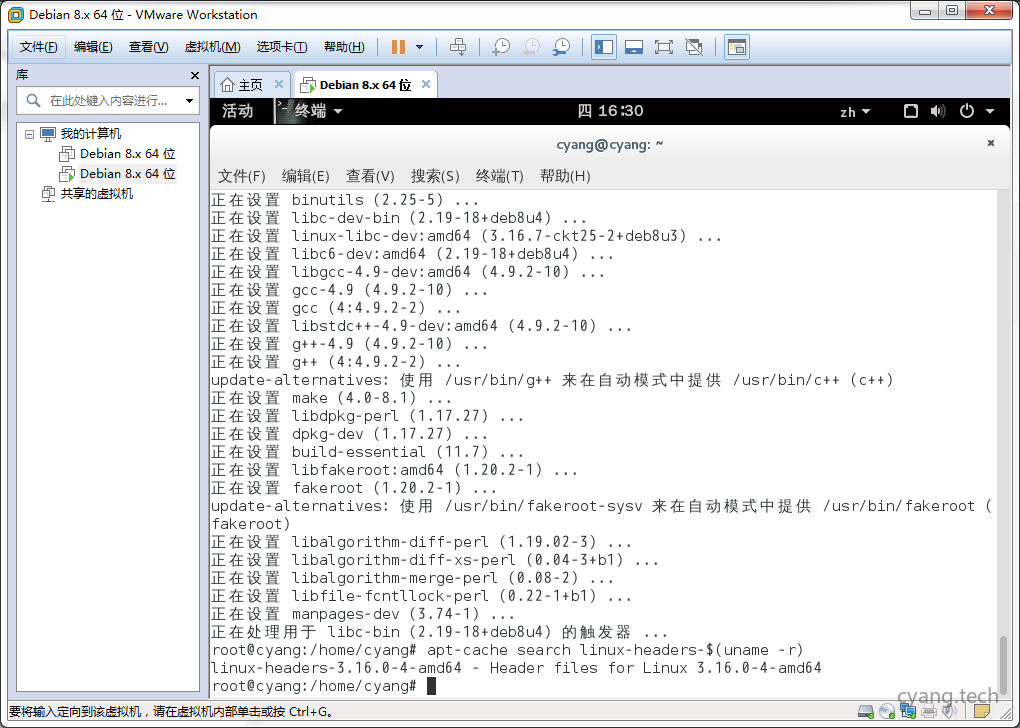Open the pause button dropdown arrow
Screen dimensions: 1020x728
tap(420, 46)
